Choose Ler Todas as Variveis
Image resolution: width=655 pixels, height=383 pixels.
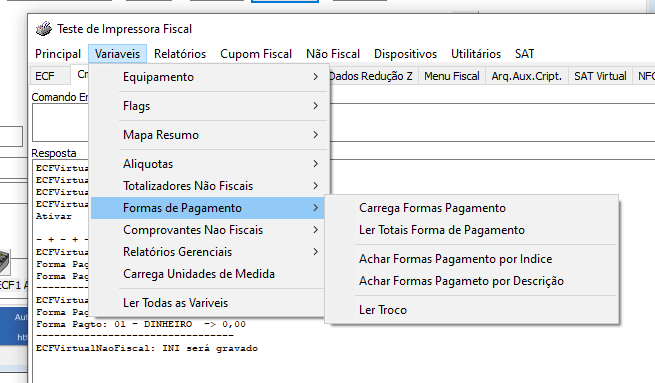[208, 303]
